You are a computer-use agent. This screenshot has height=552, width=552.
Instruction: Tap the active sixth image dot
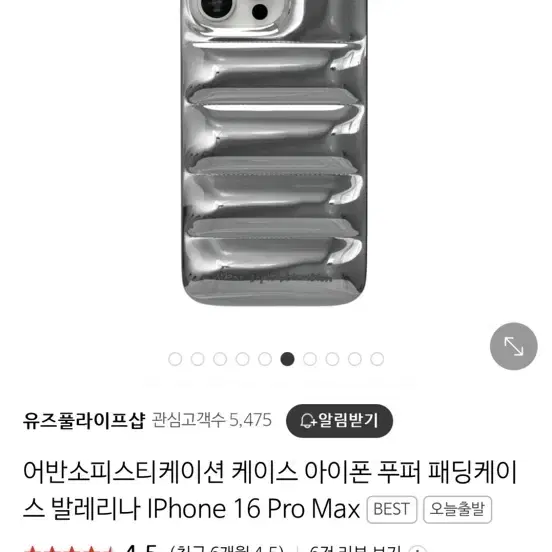click(x=287, y=359)
